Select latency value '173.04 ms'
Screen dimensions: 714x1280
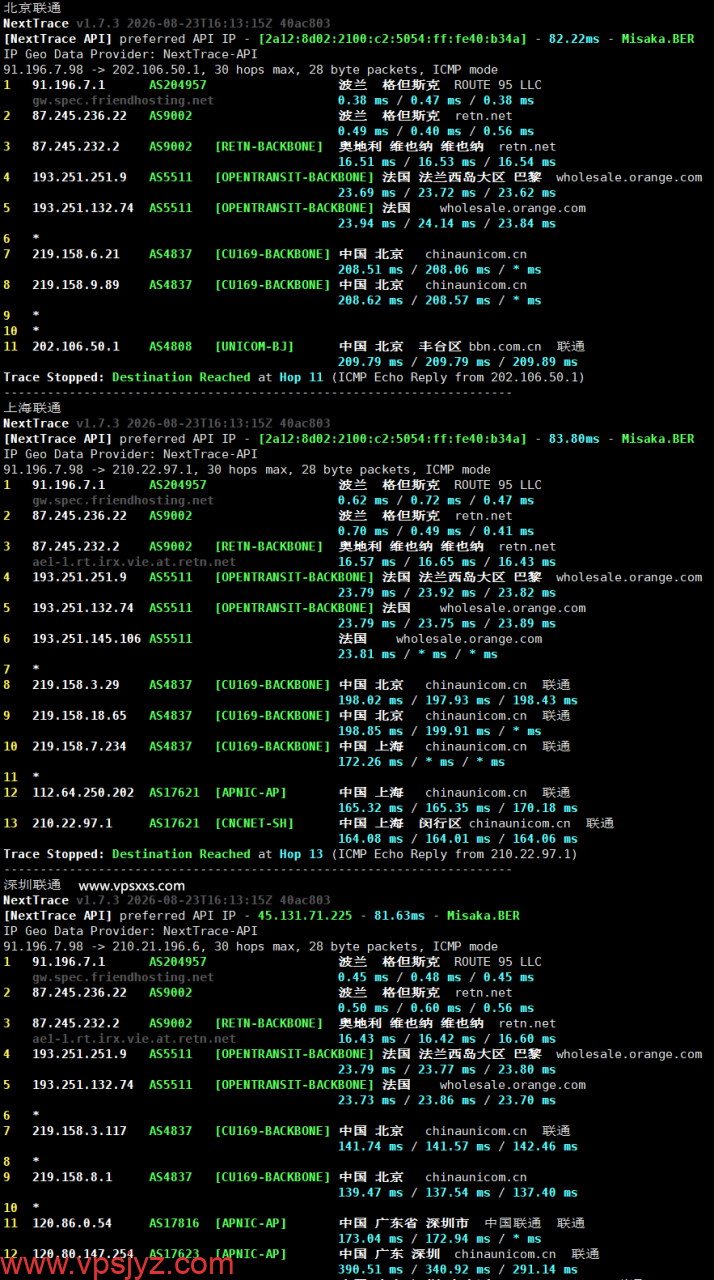pos(371,1239)
